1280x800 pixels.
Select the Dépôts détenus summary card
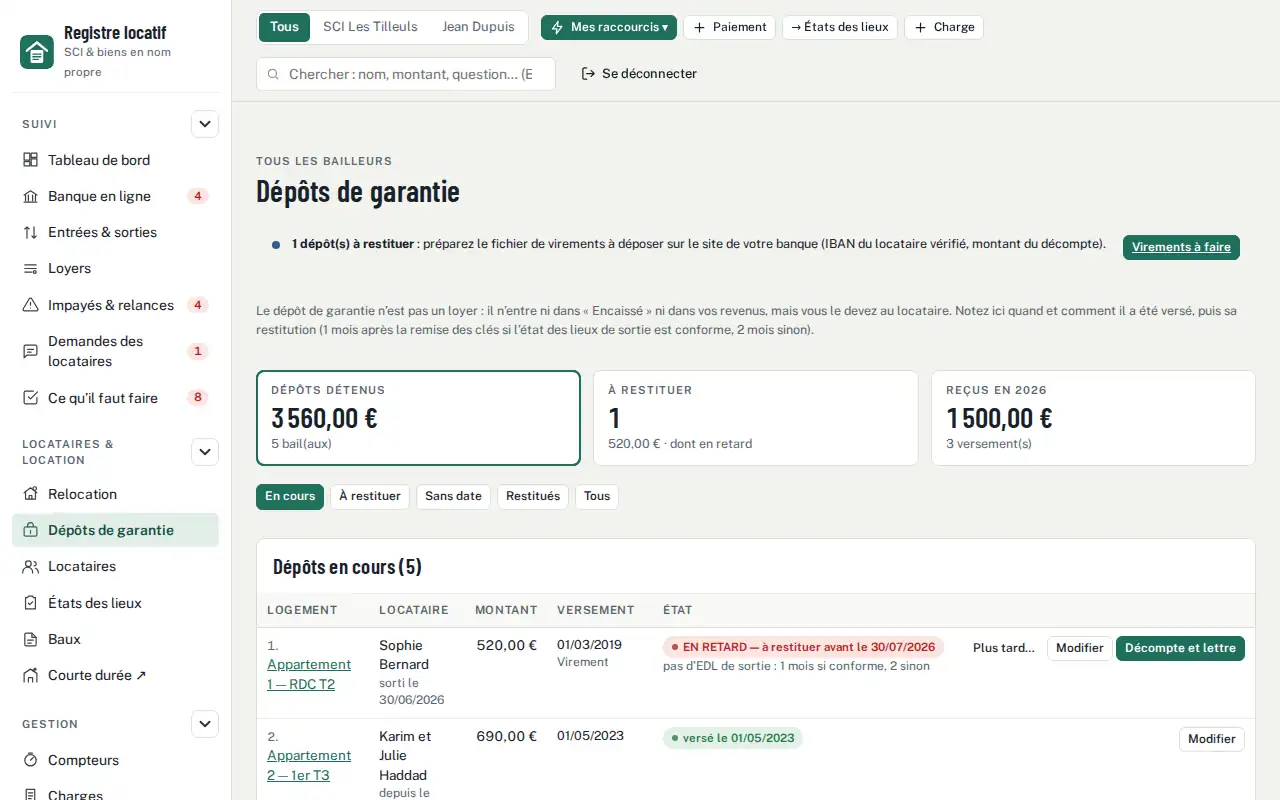[x=418, y=418]
